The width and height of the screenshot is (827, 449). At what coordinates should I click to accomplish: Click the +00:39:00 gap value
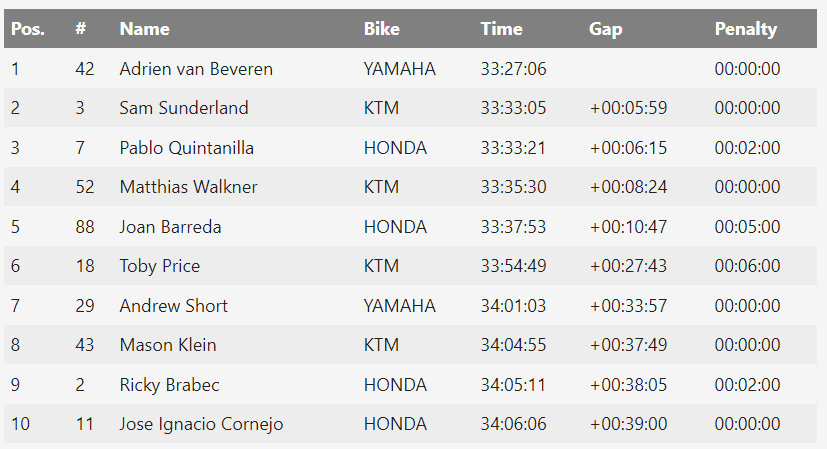(629, 424)
